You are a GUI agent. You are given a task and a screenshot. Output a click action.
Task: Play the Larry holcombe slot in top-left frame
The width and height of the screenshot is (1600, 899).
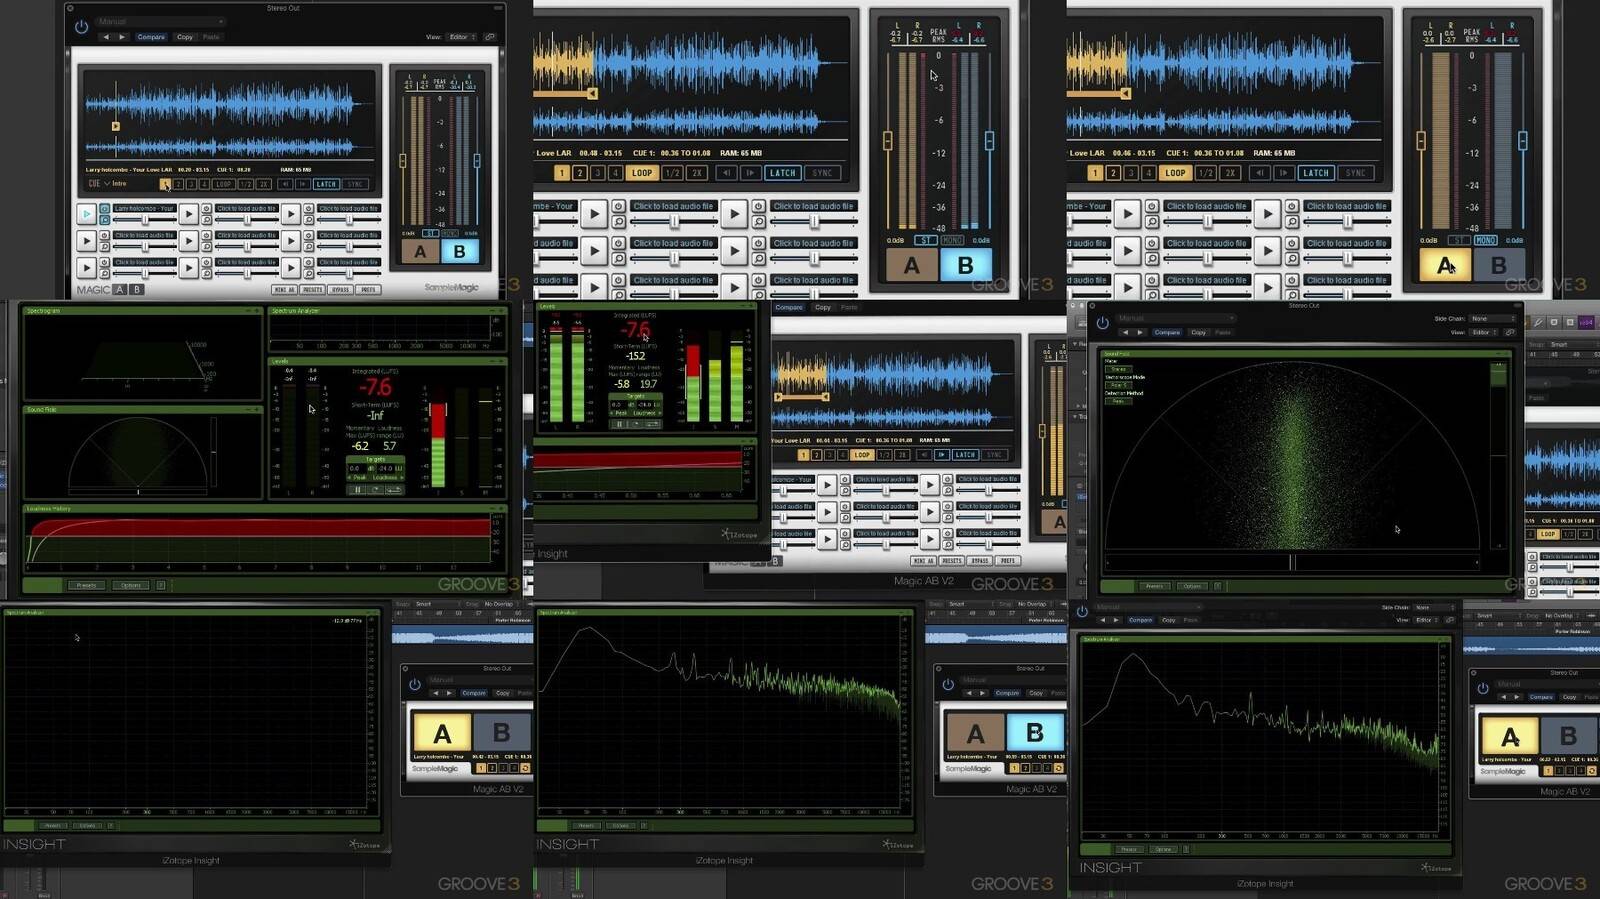coord(87,214)
